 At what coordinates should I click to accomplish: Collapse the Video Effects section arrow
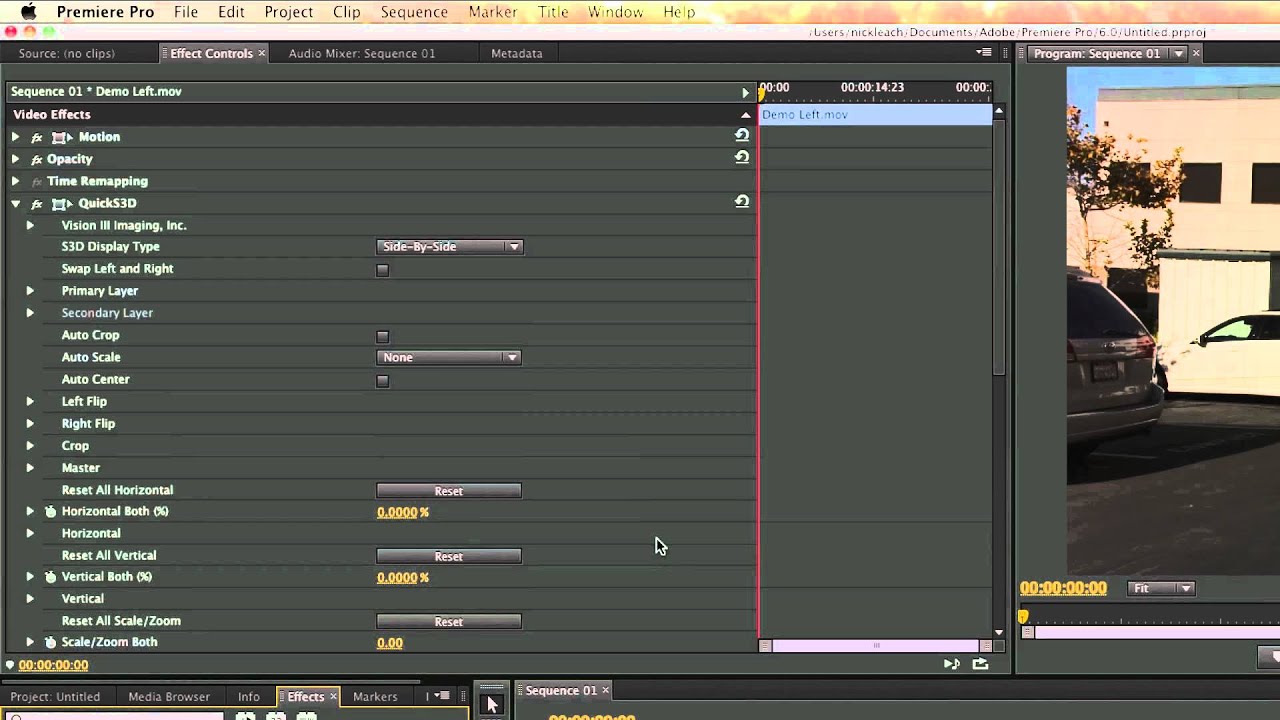point(745,115)
